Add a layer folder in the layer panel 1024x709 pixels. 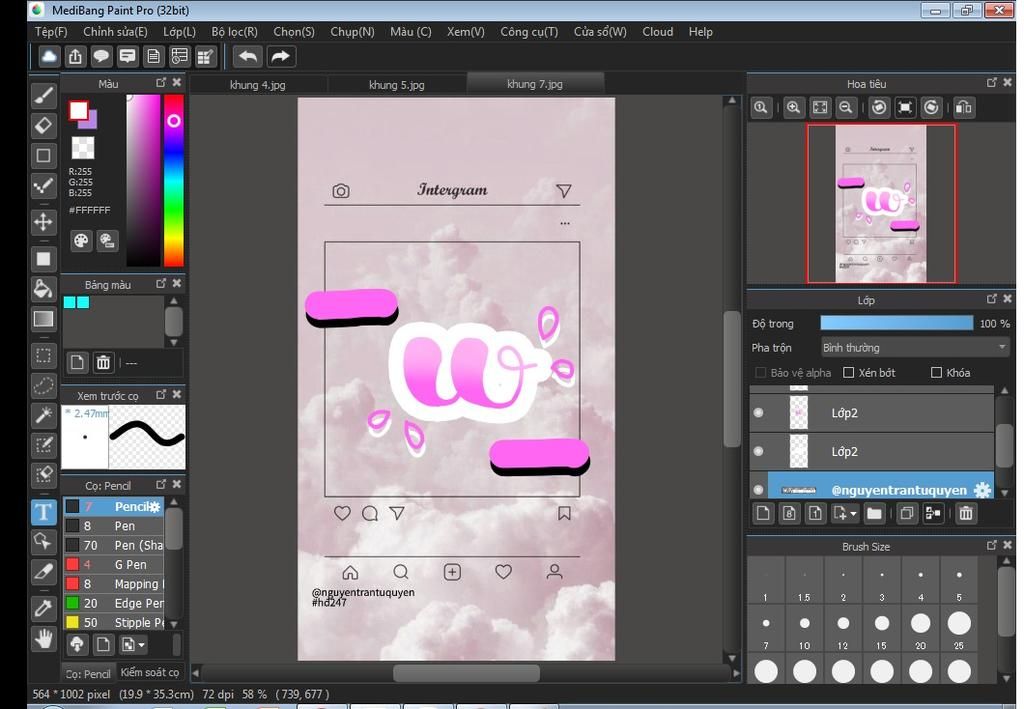pos(874,514)
